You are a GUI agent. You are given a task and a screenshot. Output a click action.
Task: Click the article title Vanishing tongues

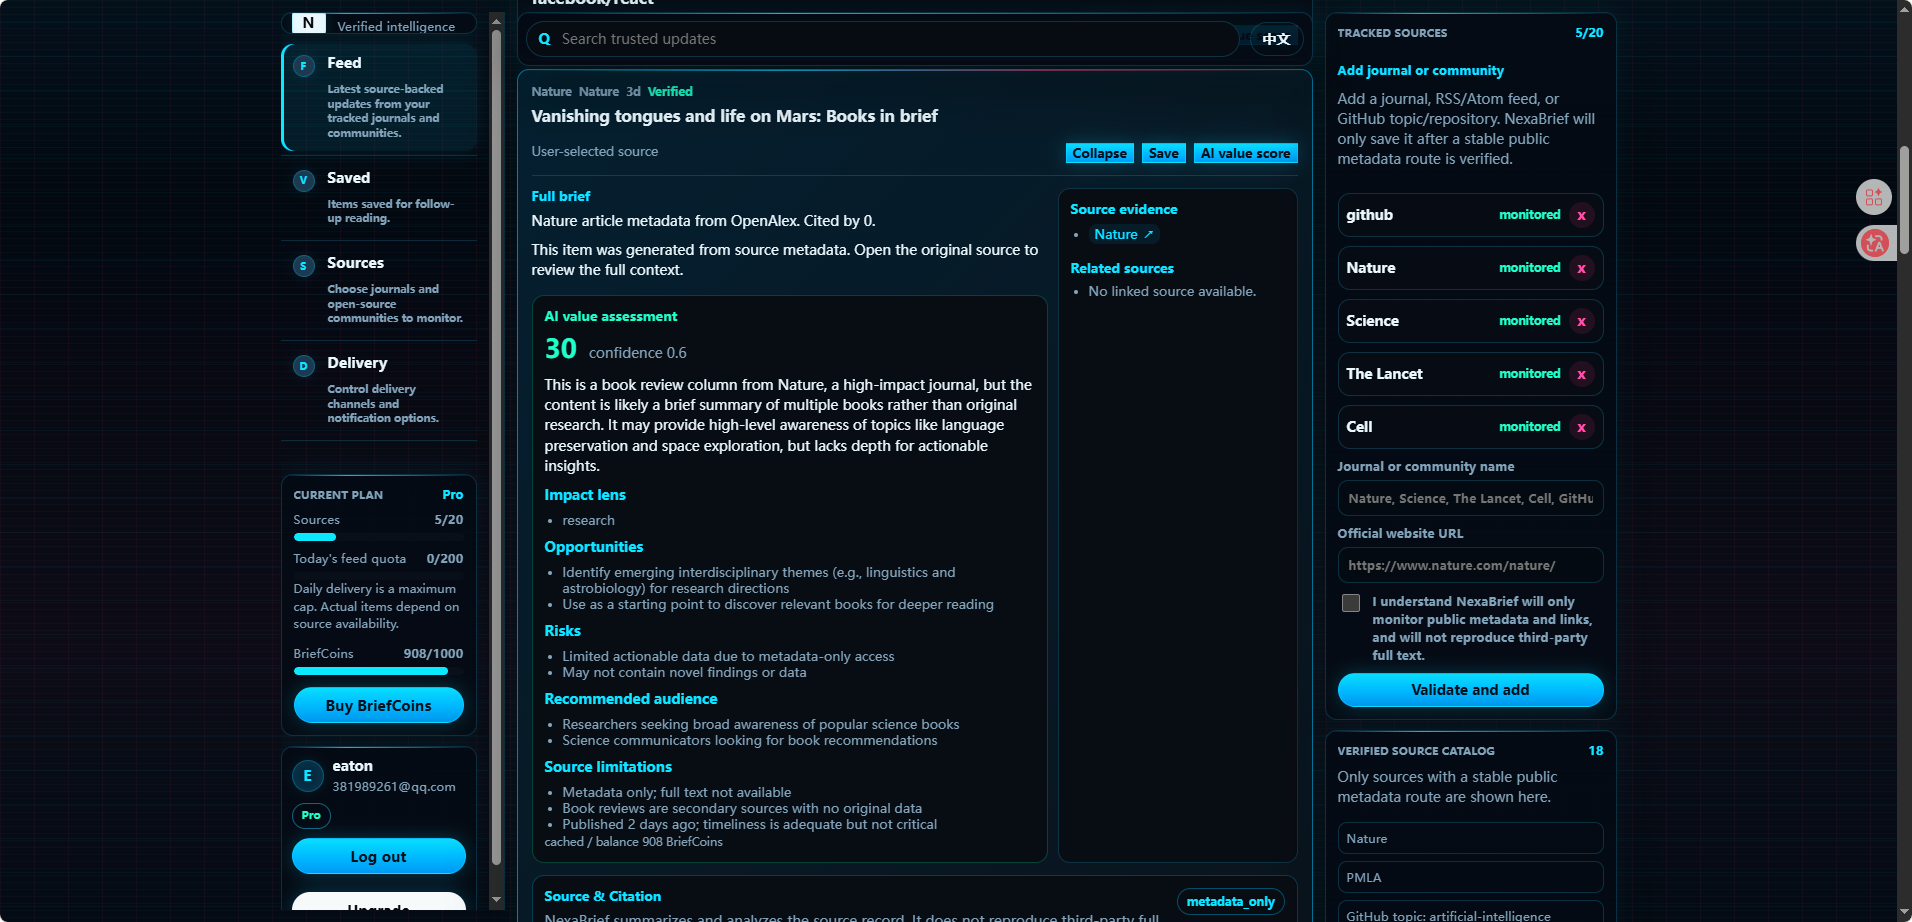click(734, 116)
